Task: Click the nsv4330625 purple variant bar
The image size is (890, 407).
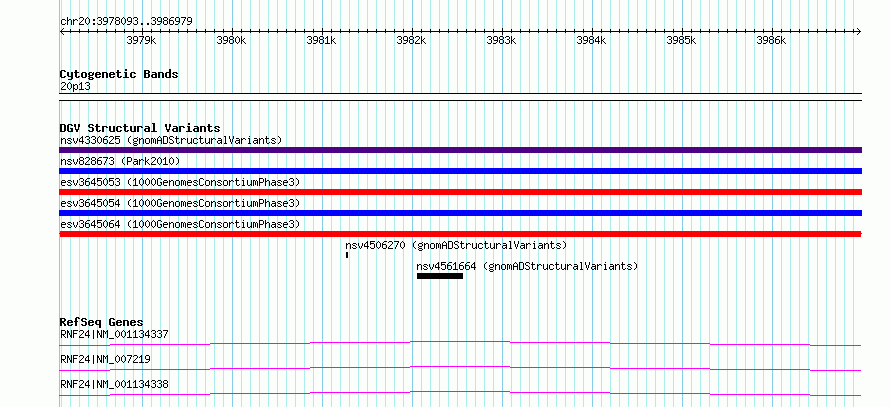Action: coord(460,150)
